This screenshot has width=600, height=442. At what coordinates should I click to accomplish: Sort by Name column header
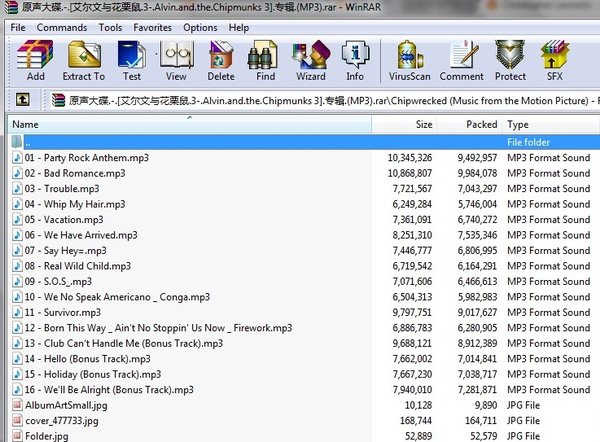click(x=189, y=124)
